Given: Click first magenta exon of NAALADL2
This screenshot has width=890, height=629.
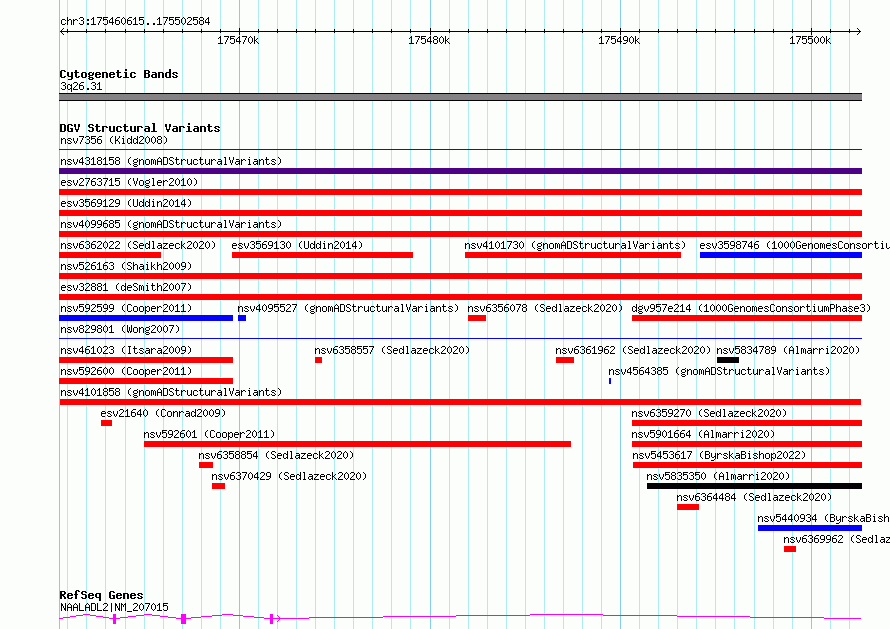Looking at the screenshot, I should click(x=115, y=619).
